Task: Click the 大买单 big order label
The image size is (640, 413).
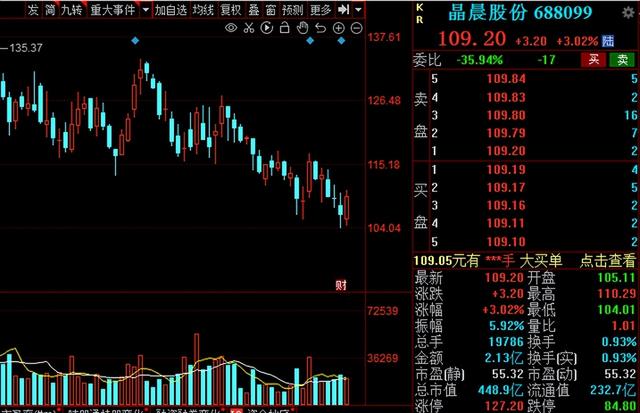Action: (540, 261)
